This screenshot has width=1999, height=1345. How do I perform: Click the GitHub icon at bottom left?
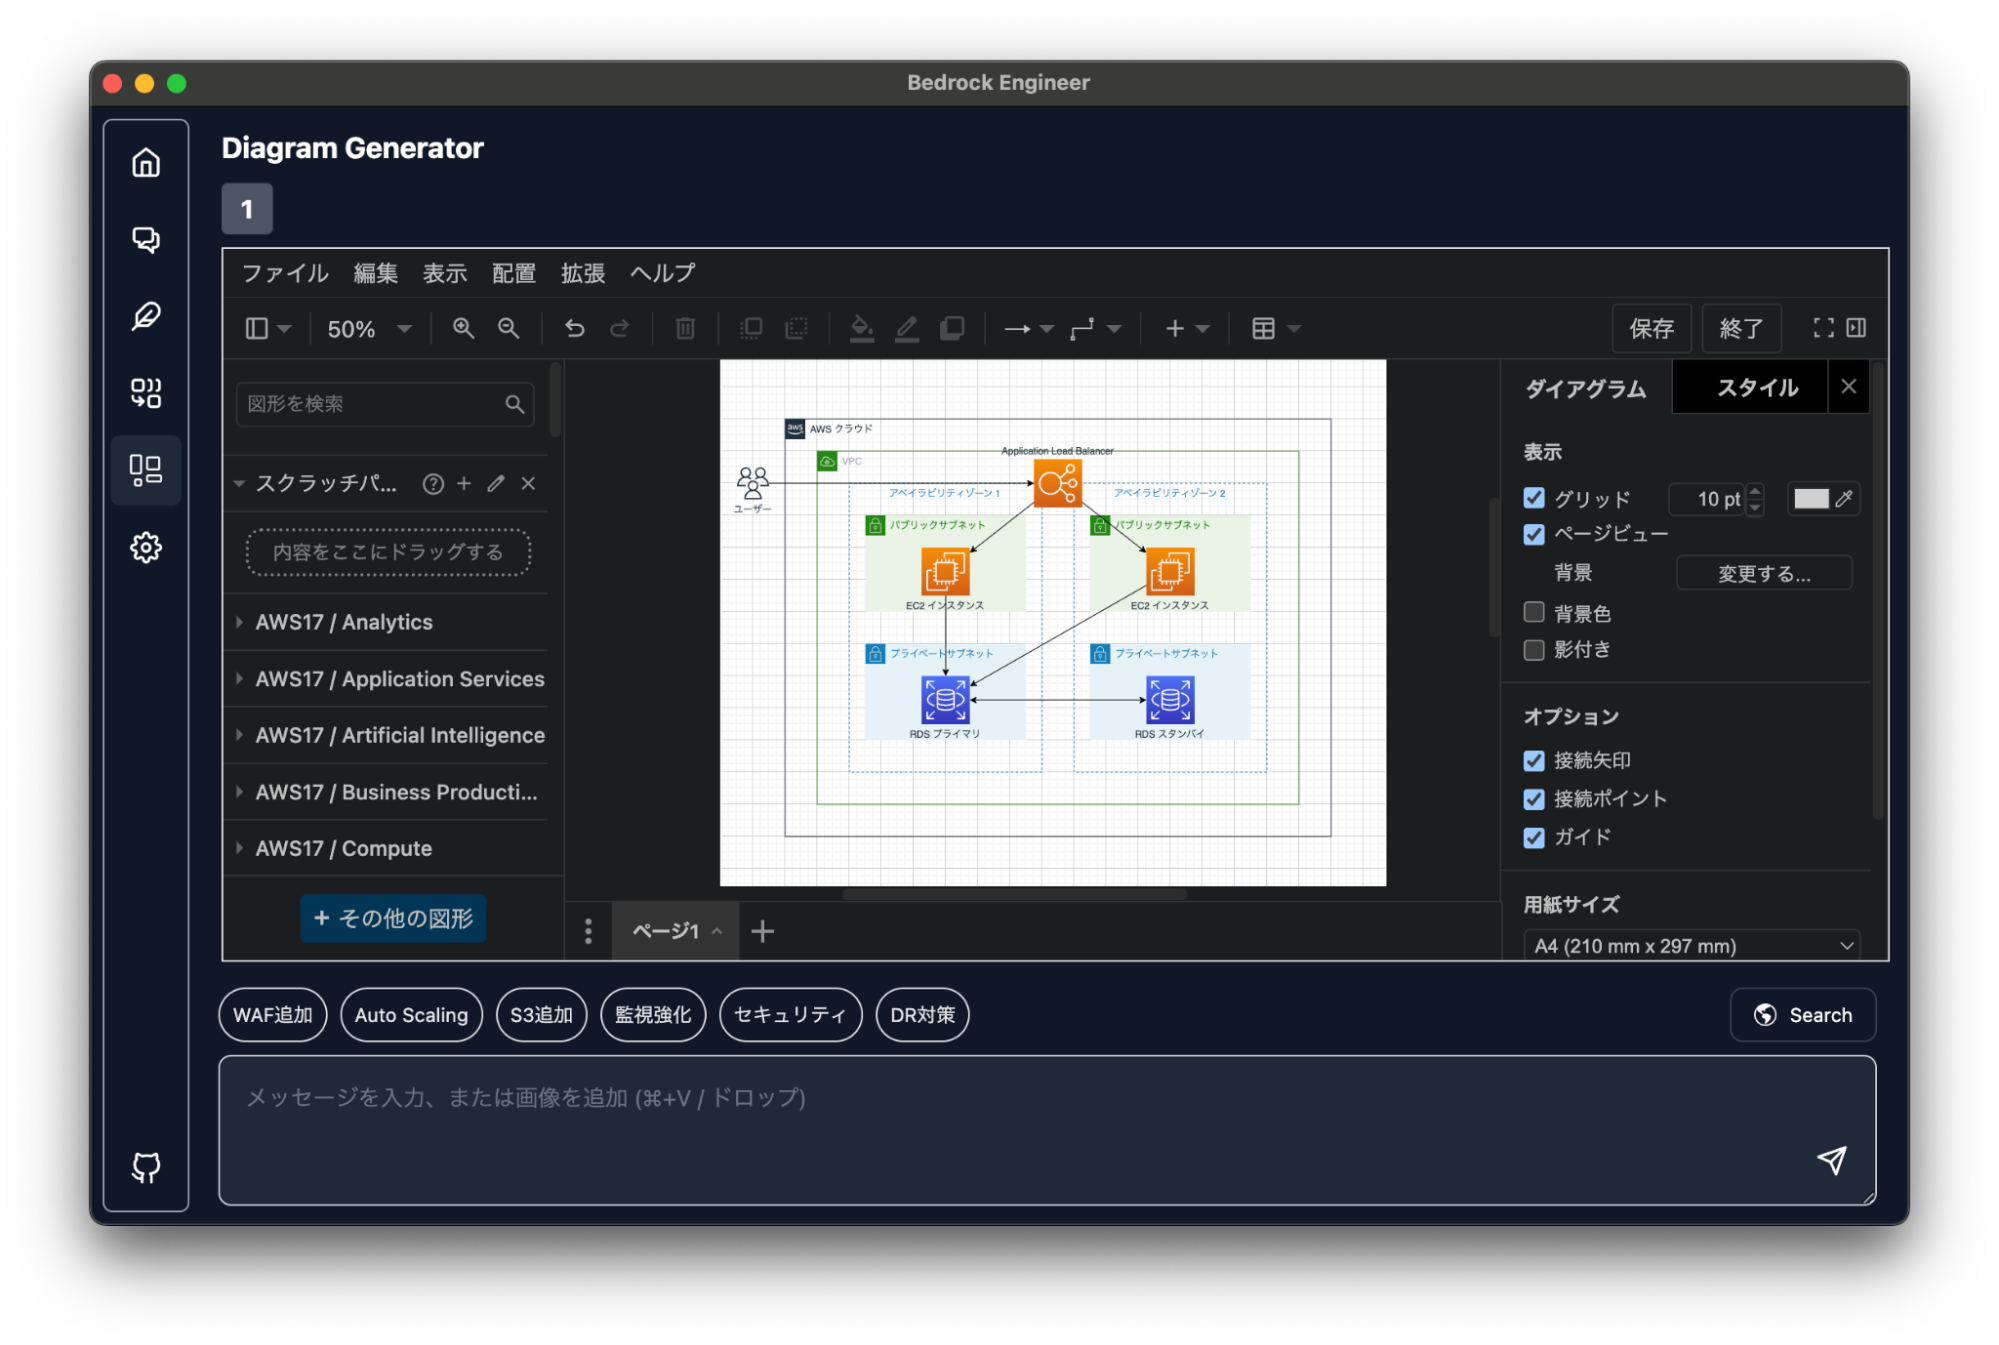point(146,1166)
